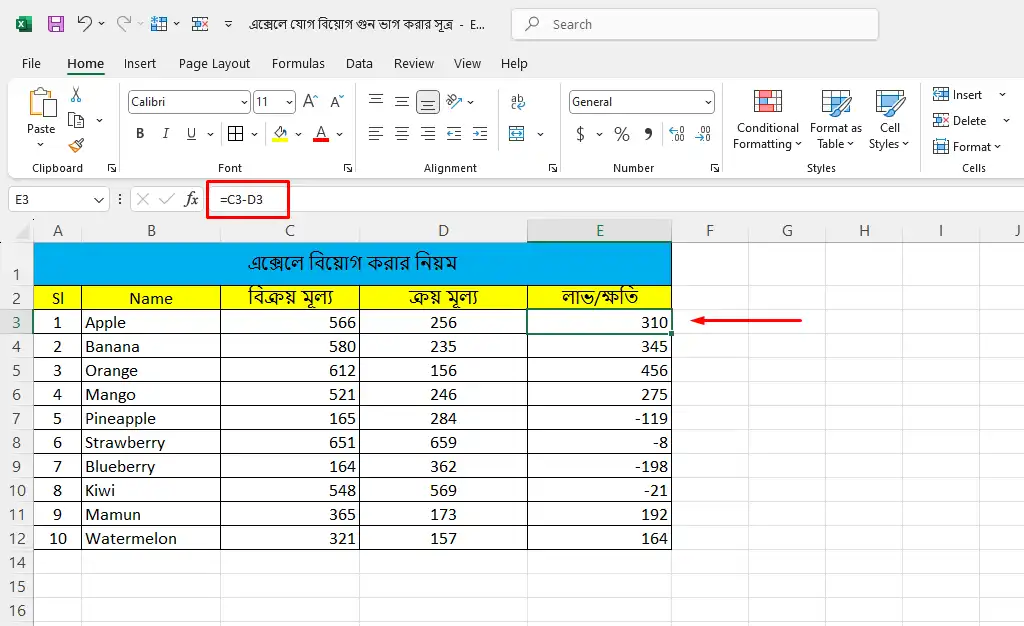Increase decimal places

point(677,134)
